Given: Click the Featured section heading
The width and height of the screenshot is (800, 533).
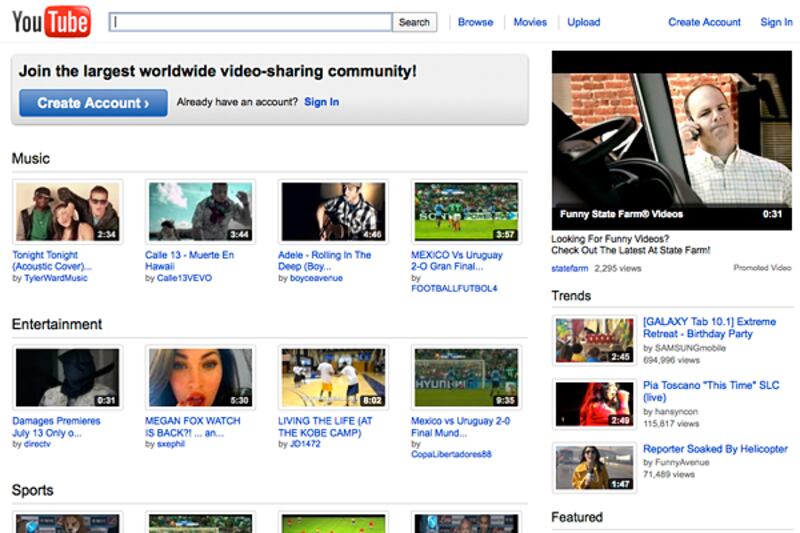Looking at the screenshot, I should pyautogui.click(x=577, y=517).
